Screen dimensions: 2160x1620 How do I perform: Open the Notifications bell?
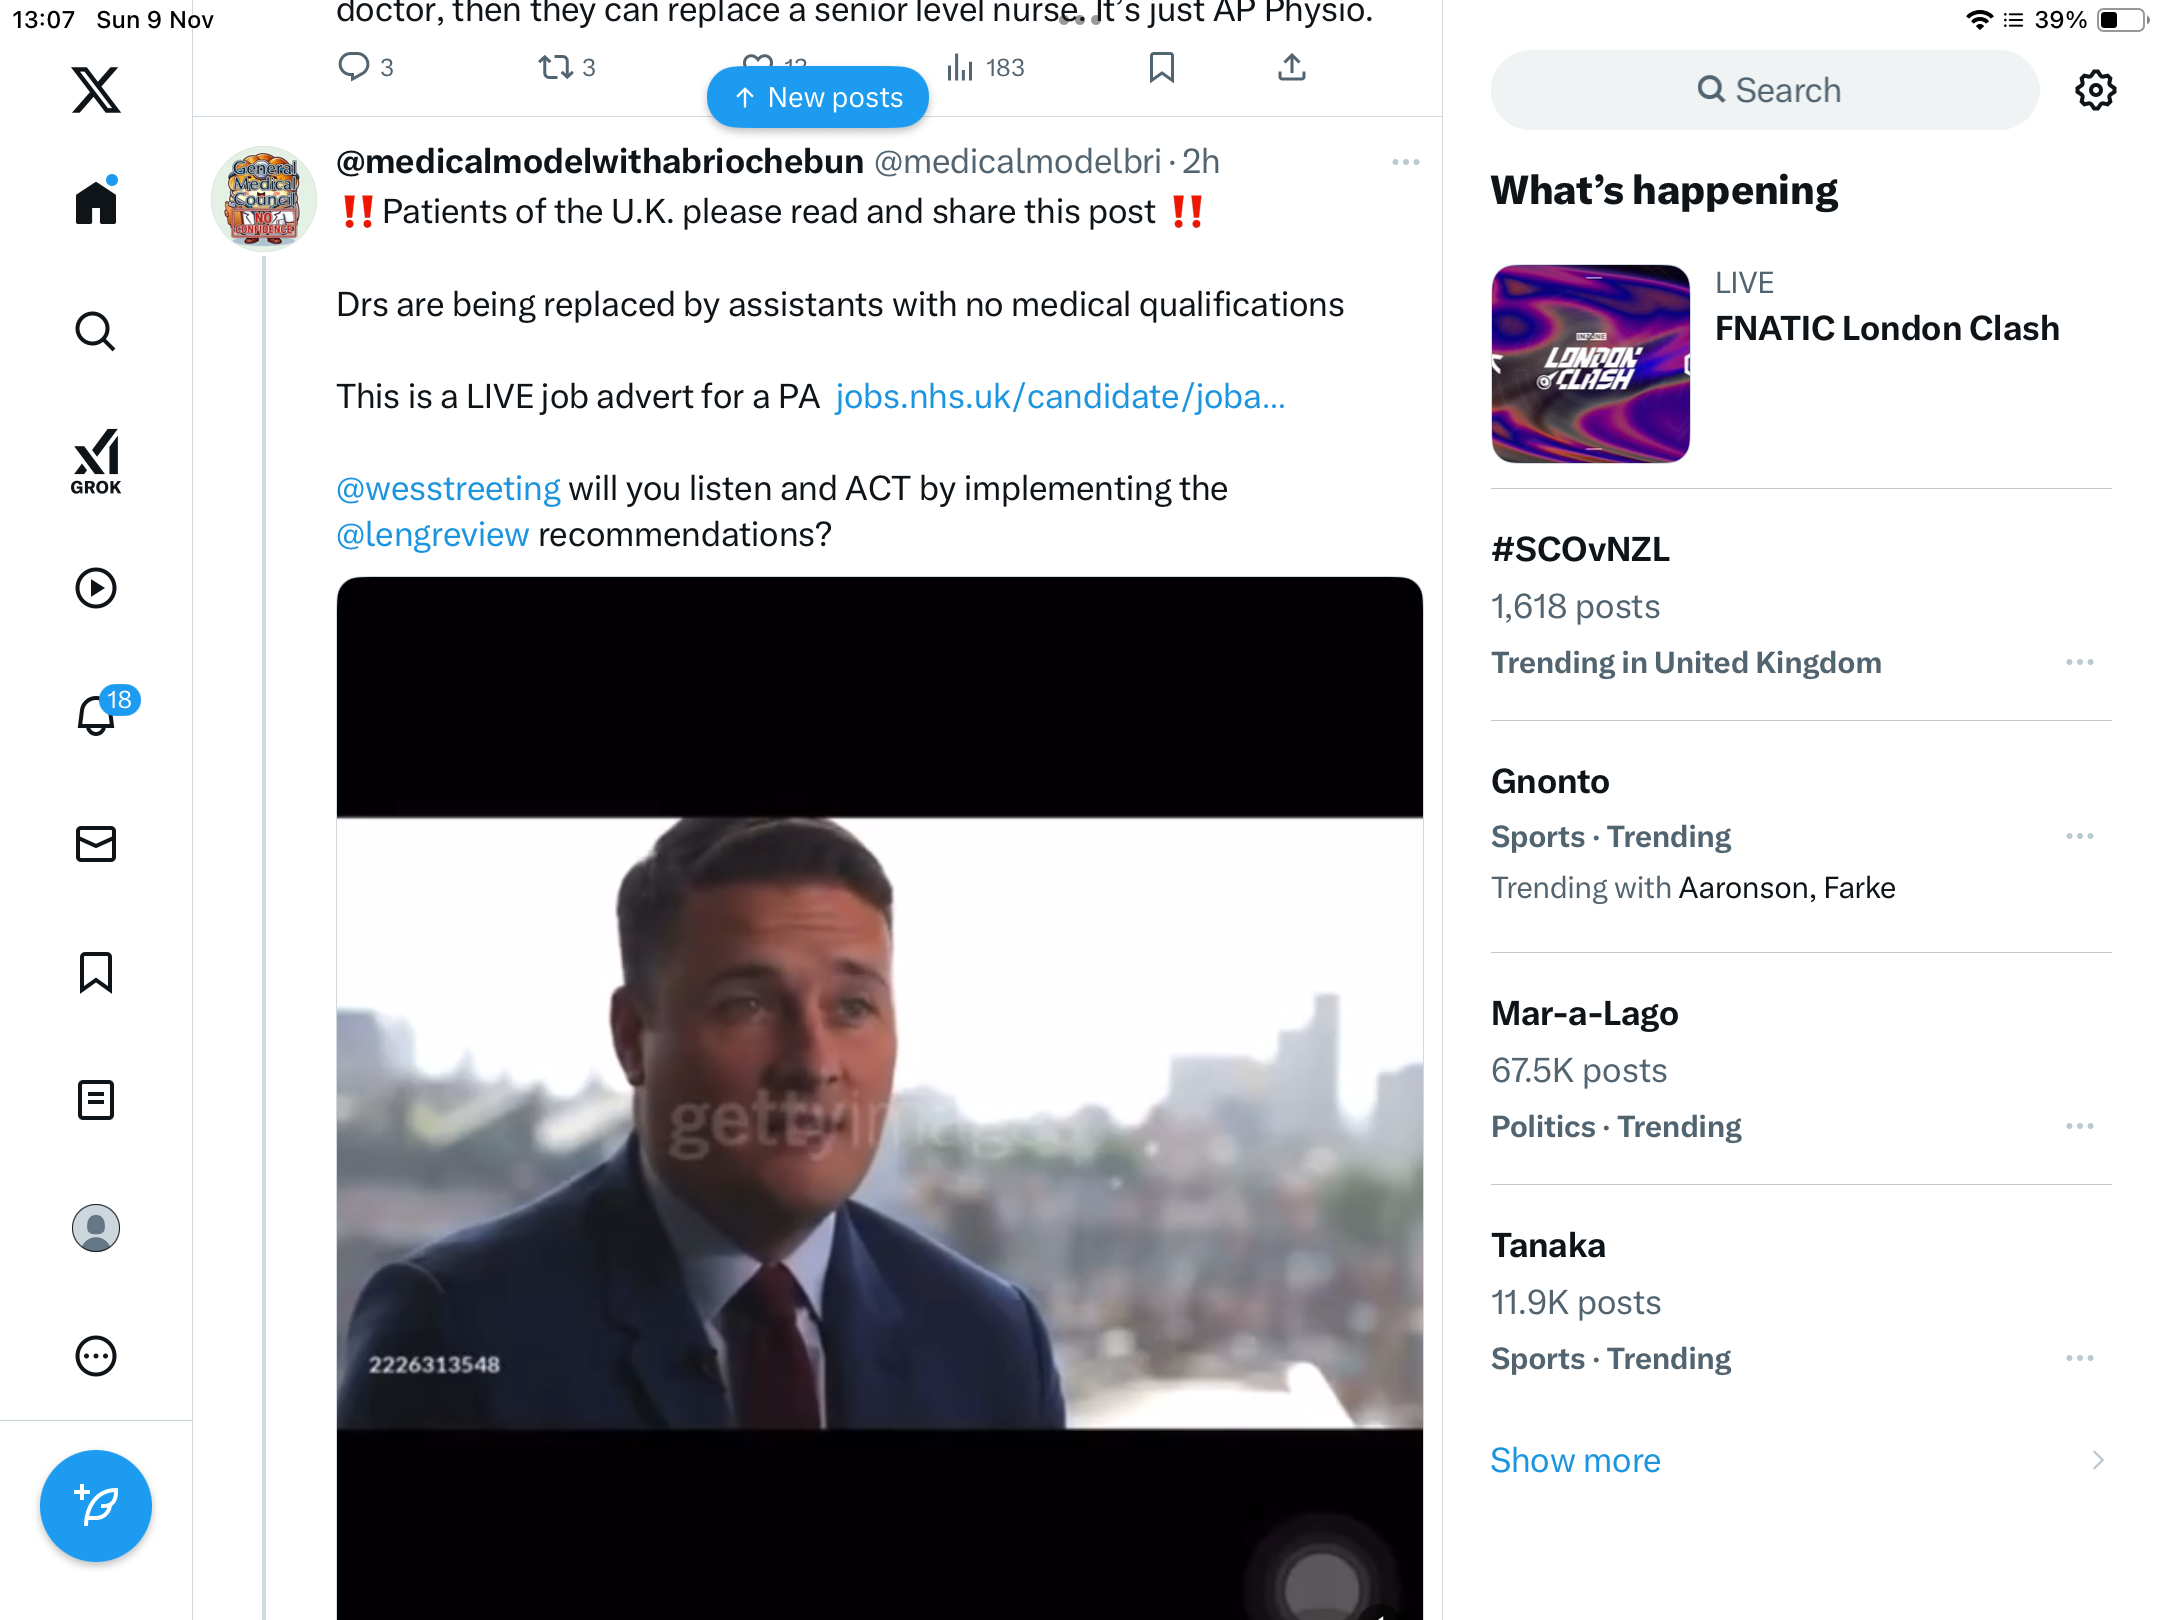point(97,716)
